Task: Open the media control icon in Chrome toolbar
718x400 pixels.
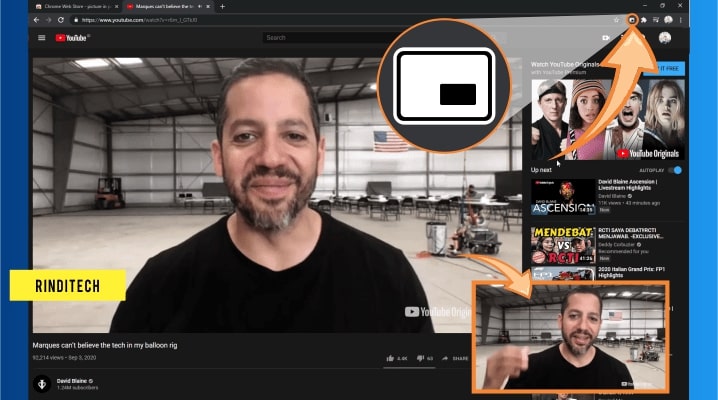Action: tap(656, 20)
